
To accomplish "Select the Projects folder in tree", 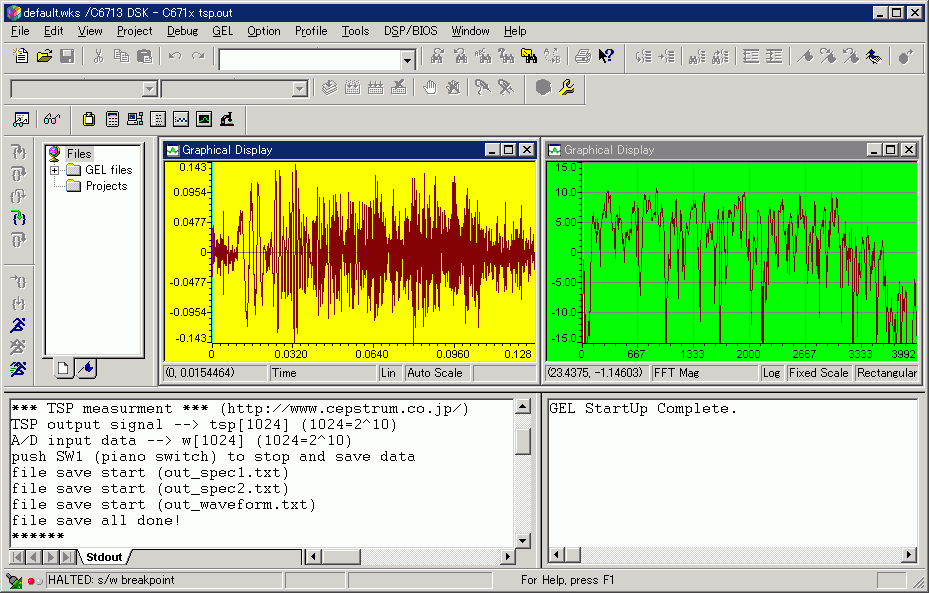I will [106, 186].
